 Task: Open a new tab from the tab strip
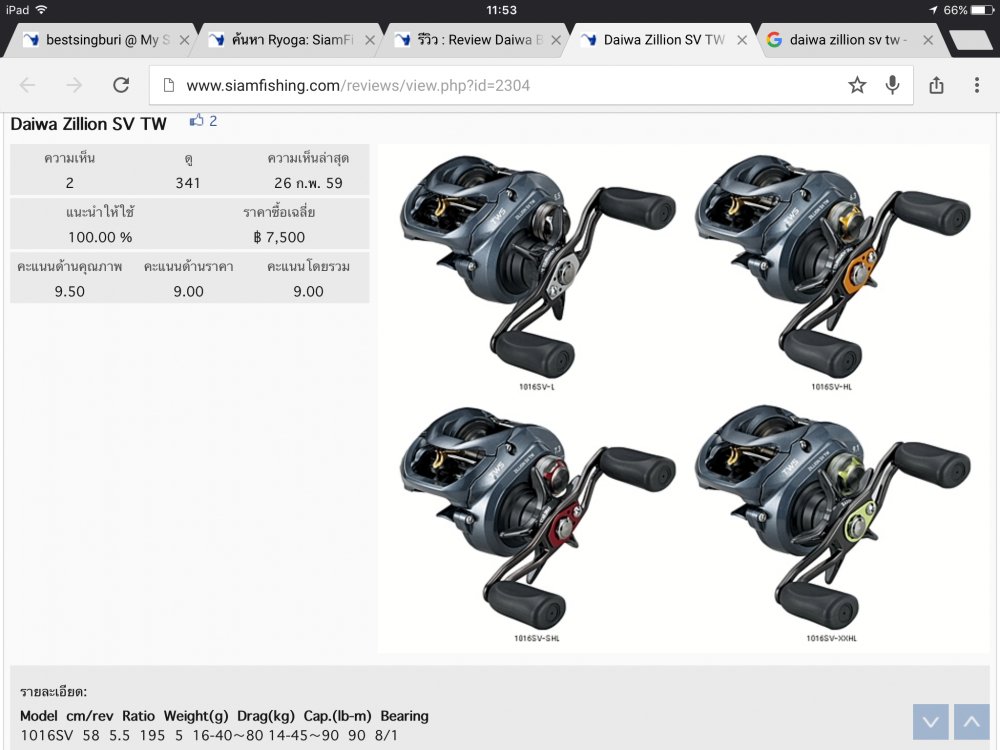(971, 40)
